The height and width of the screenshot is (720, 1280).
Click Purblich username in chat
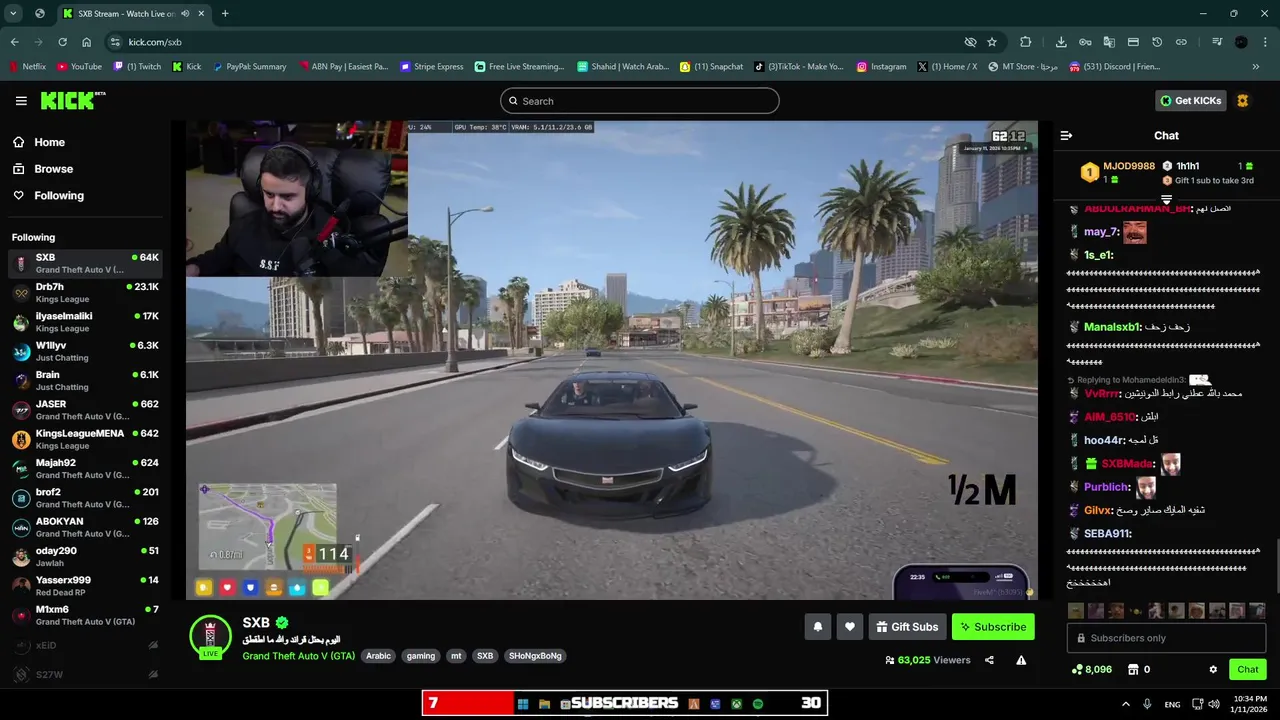(x=1106, y=487)
